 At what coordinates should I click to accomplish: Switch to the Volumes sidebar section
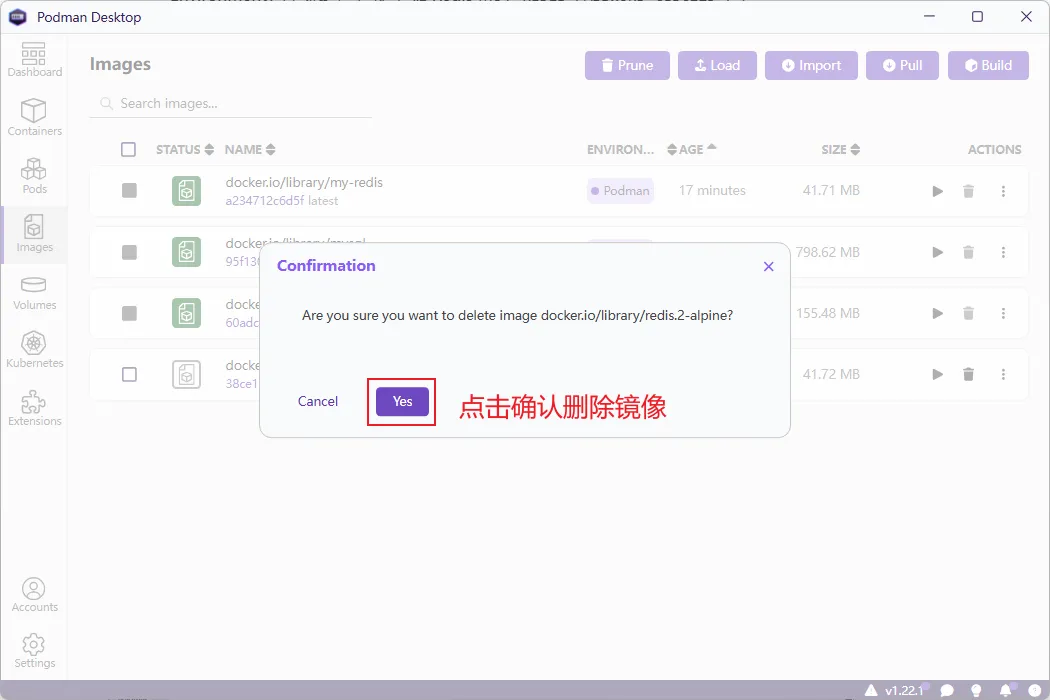coord(34,292)
